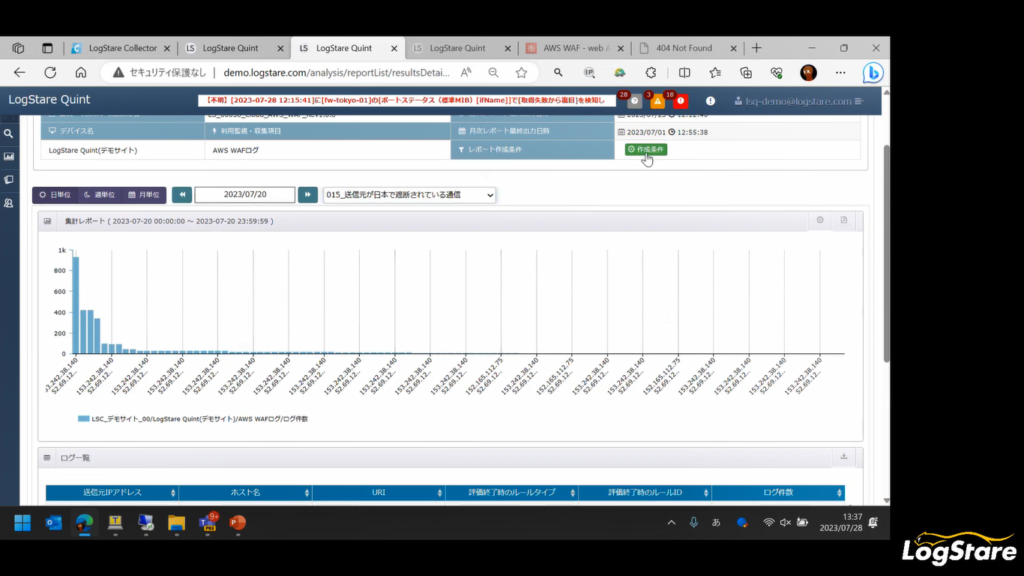Open Outlook from the taskbar
Image resolution: width=1024 pixels, height=576 pixels.
coord(54,522)
